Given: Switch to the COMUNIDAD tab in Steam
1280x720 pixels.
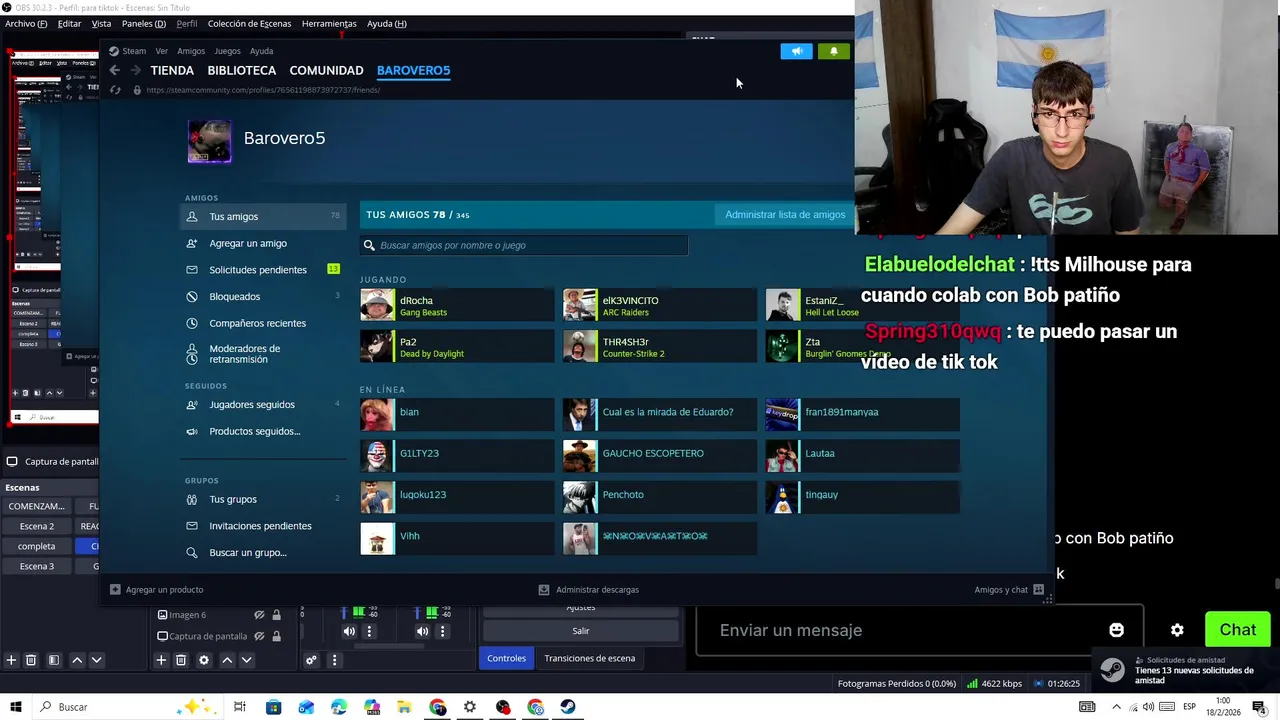Looking at the screenshot, I should click(326, 70).
